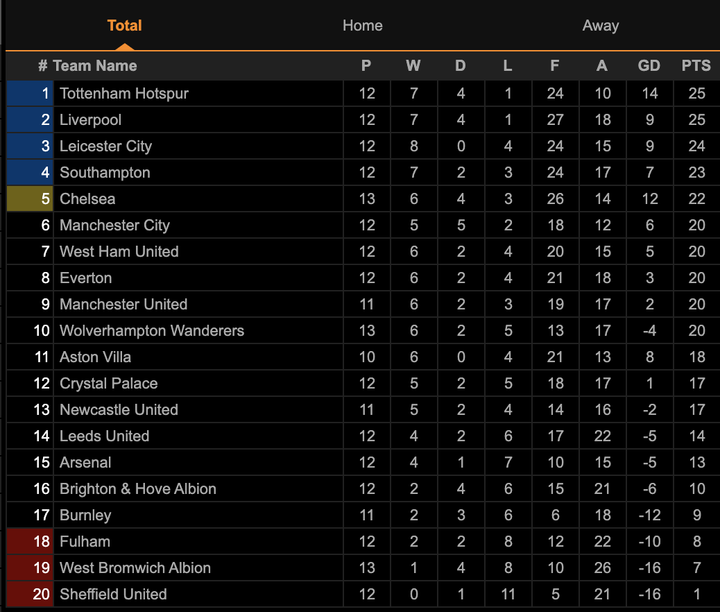Click the blue position 1 badge

point(29,94)
